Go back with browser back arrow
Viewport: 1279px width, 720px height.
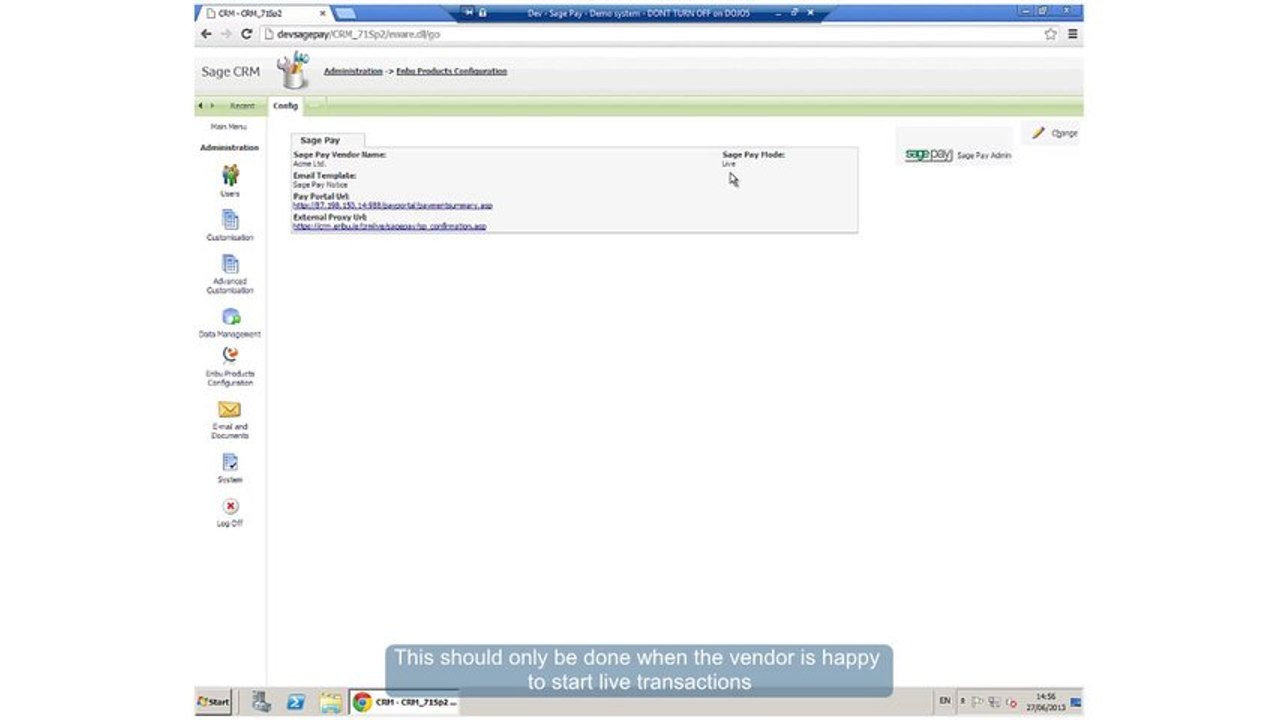pyautogui.click(x=206, y=34)
